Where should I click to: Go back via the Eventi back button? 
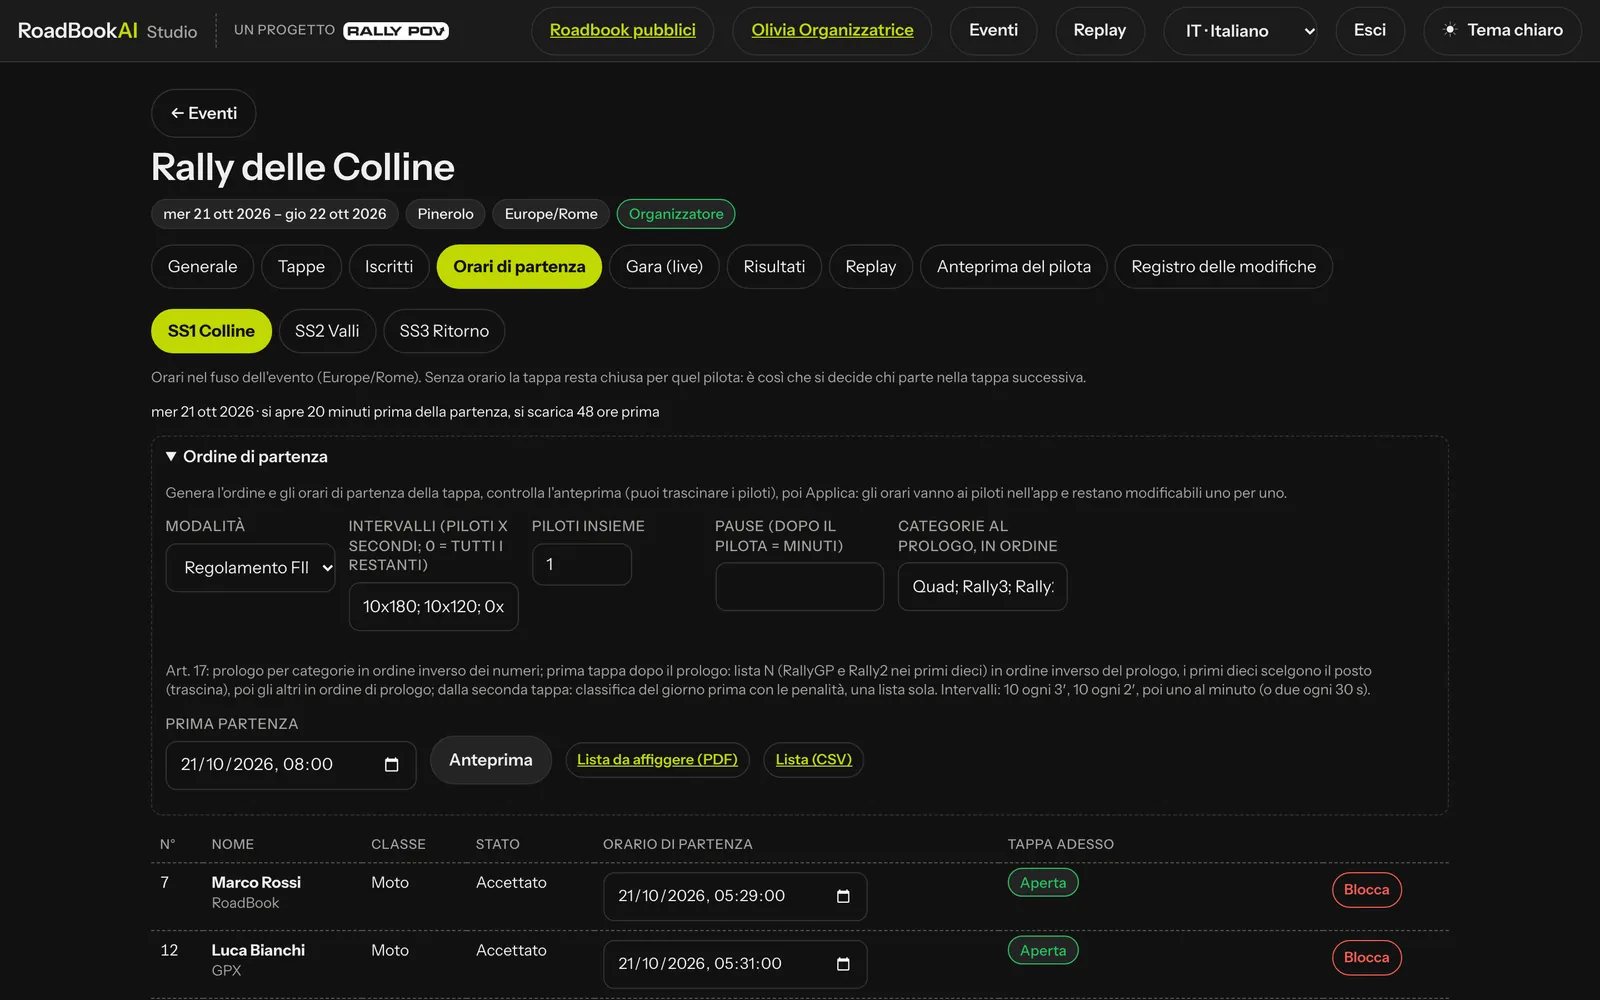pos(204,114)
